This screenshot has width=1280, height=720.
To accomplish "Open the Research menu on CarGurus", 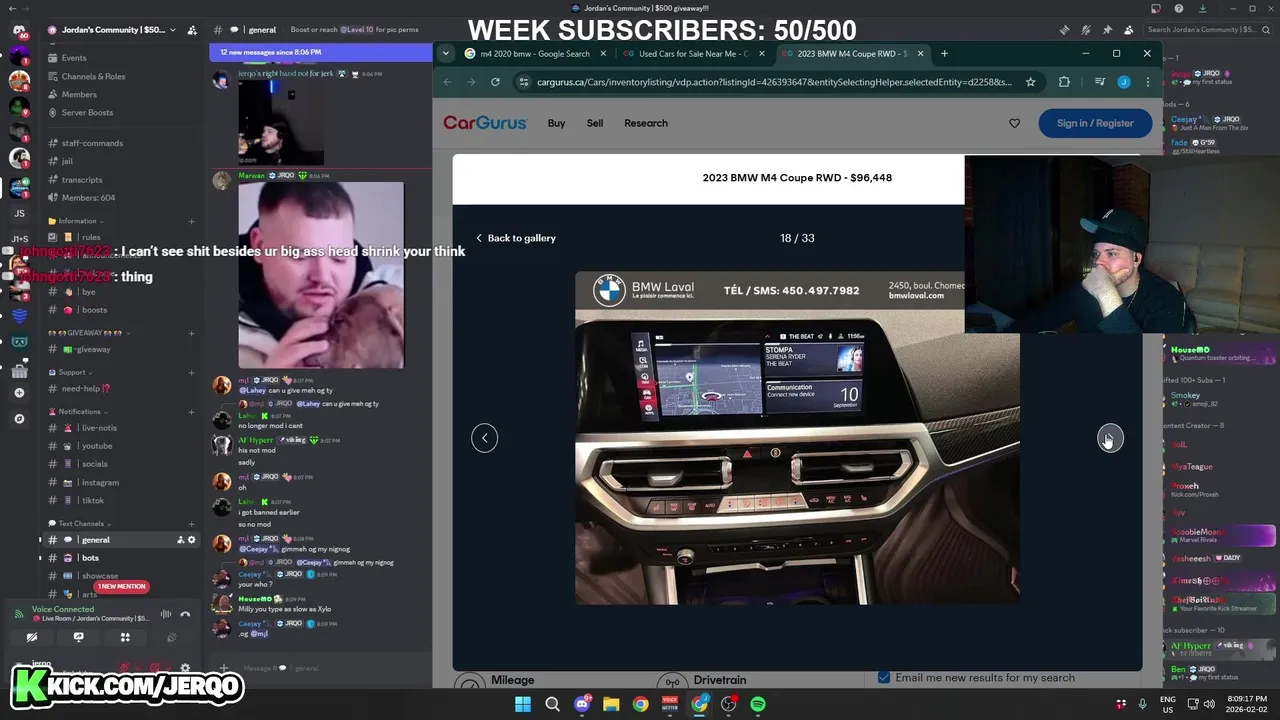I will pos(646,123).
